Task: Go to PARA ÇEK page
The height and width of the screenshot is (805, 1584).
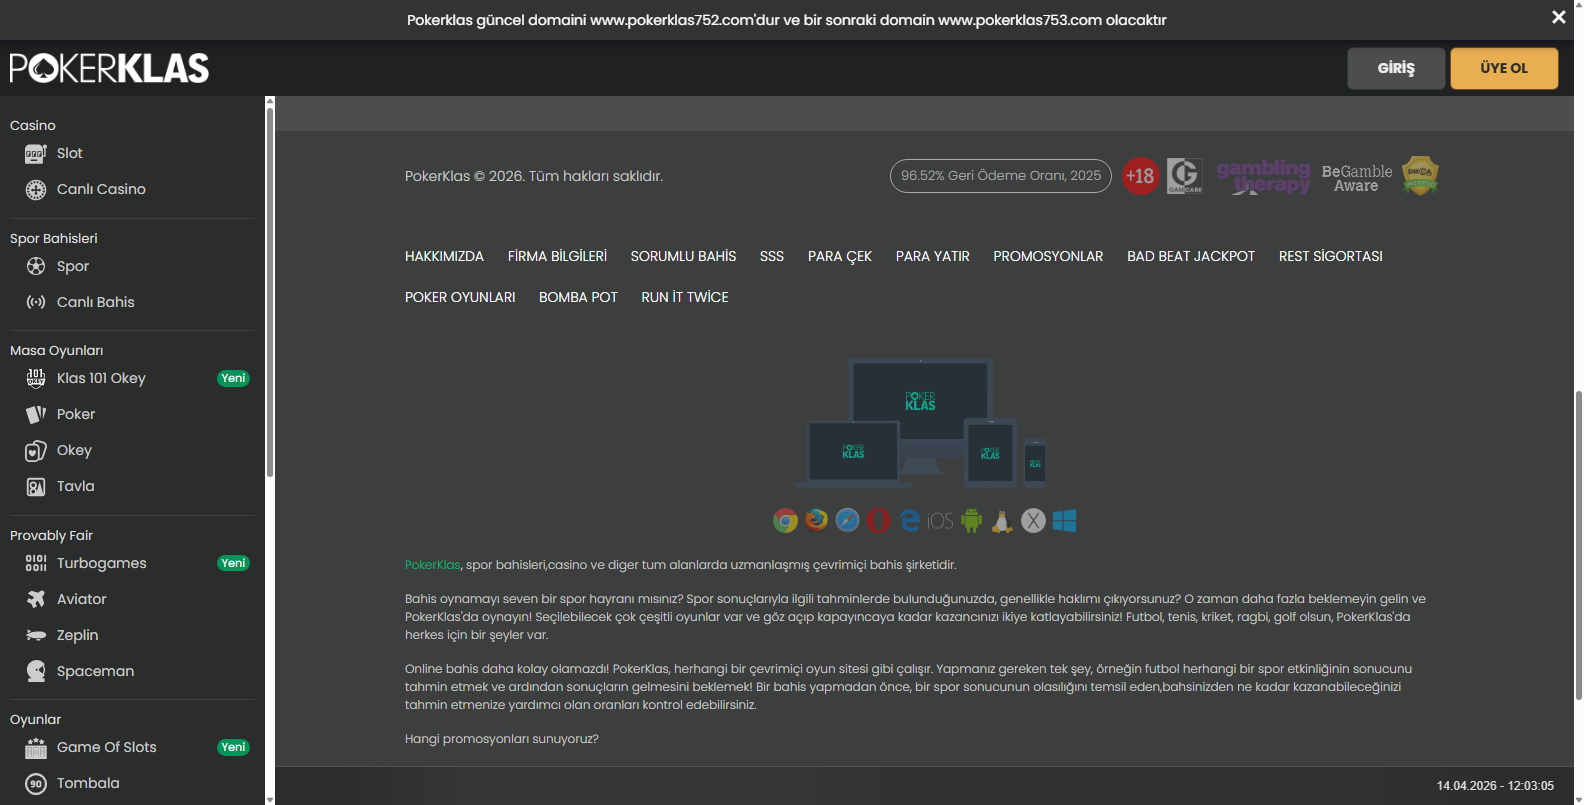Action: click(x=840, y=256)
